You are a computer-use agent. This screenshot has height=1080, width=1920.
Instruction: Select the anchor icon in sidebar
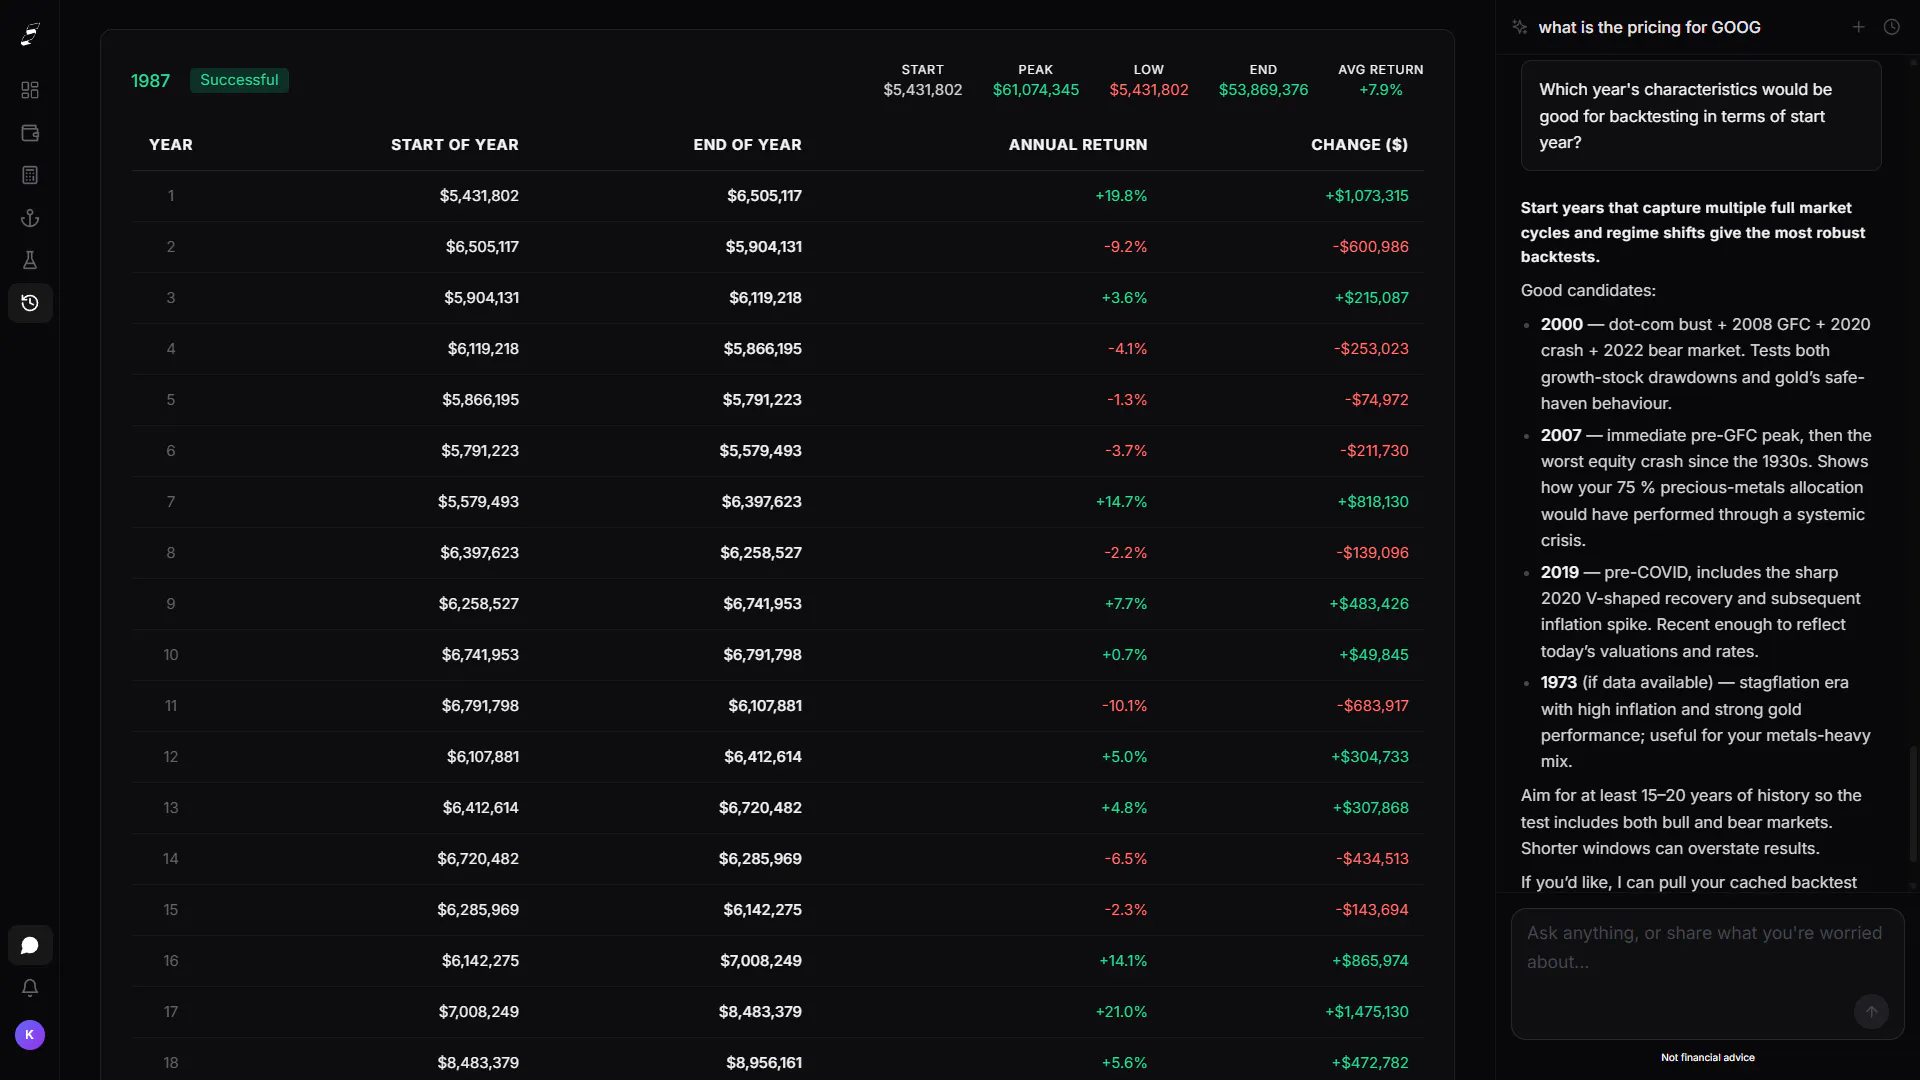pyautogui.click(x=30, y=218)
